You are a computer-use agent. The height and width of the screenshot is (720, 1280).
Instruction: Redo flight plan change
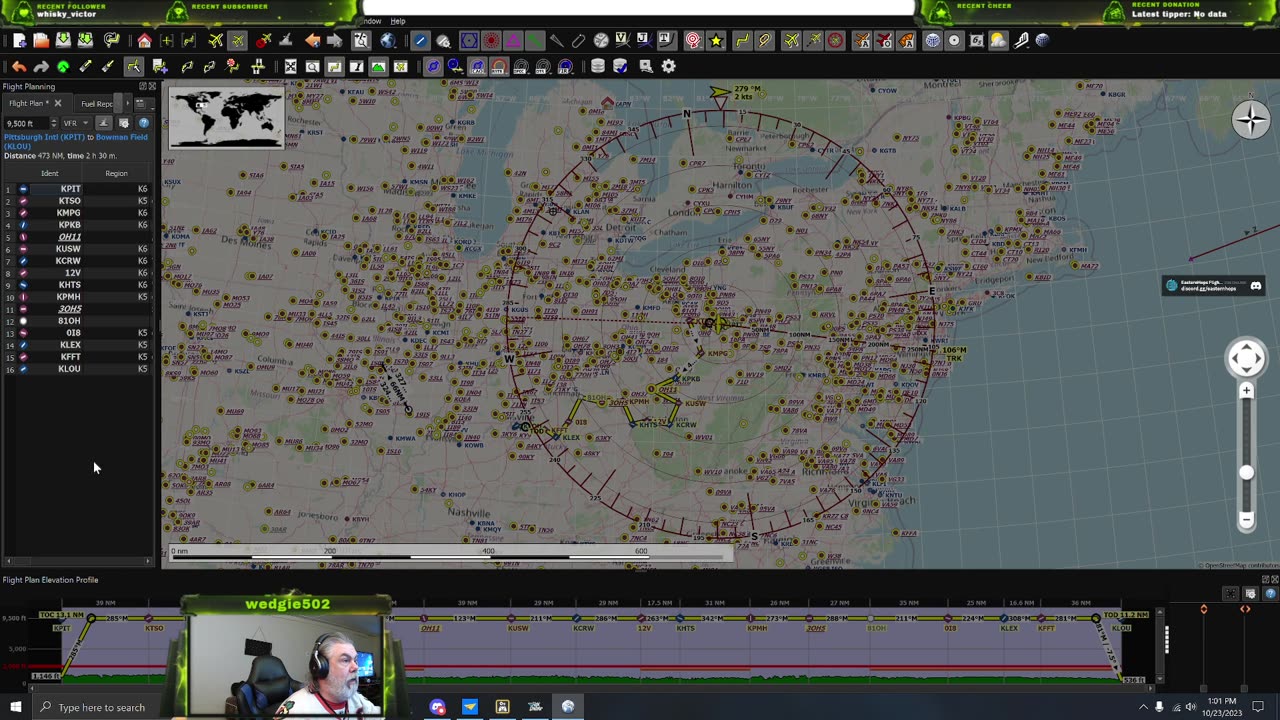[x=41, y=66]
